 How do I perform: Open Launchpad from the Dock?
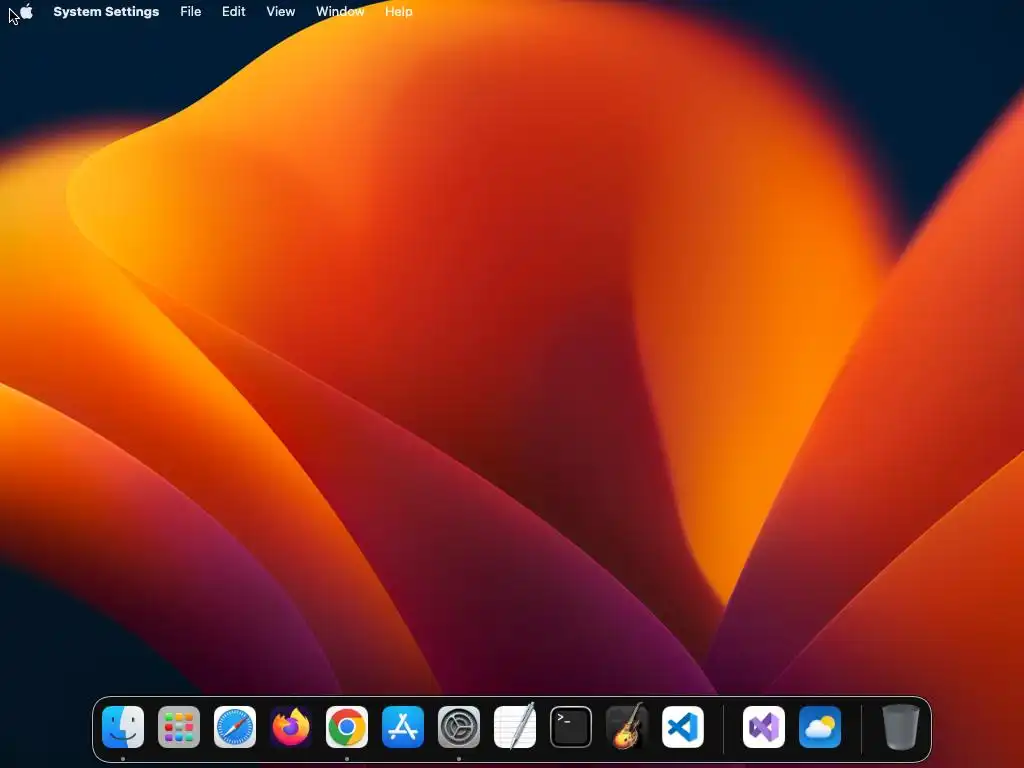pos(179,727)
